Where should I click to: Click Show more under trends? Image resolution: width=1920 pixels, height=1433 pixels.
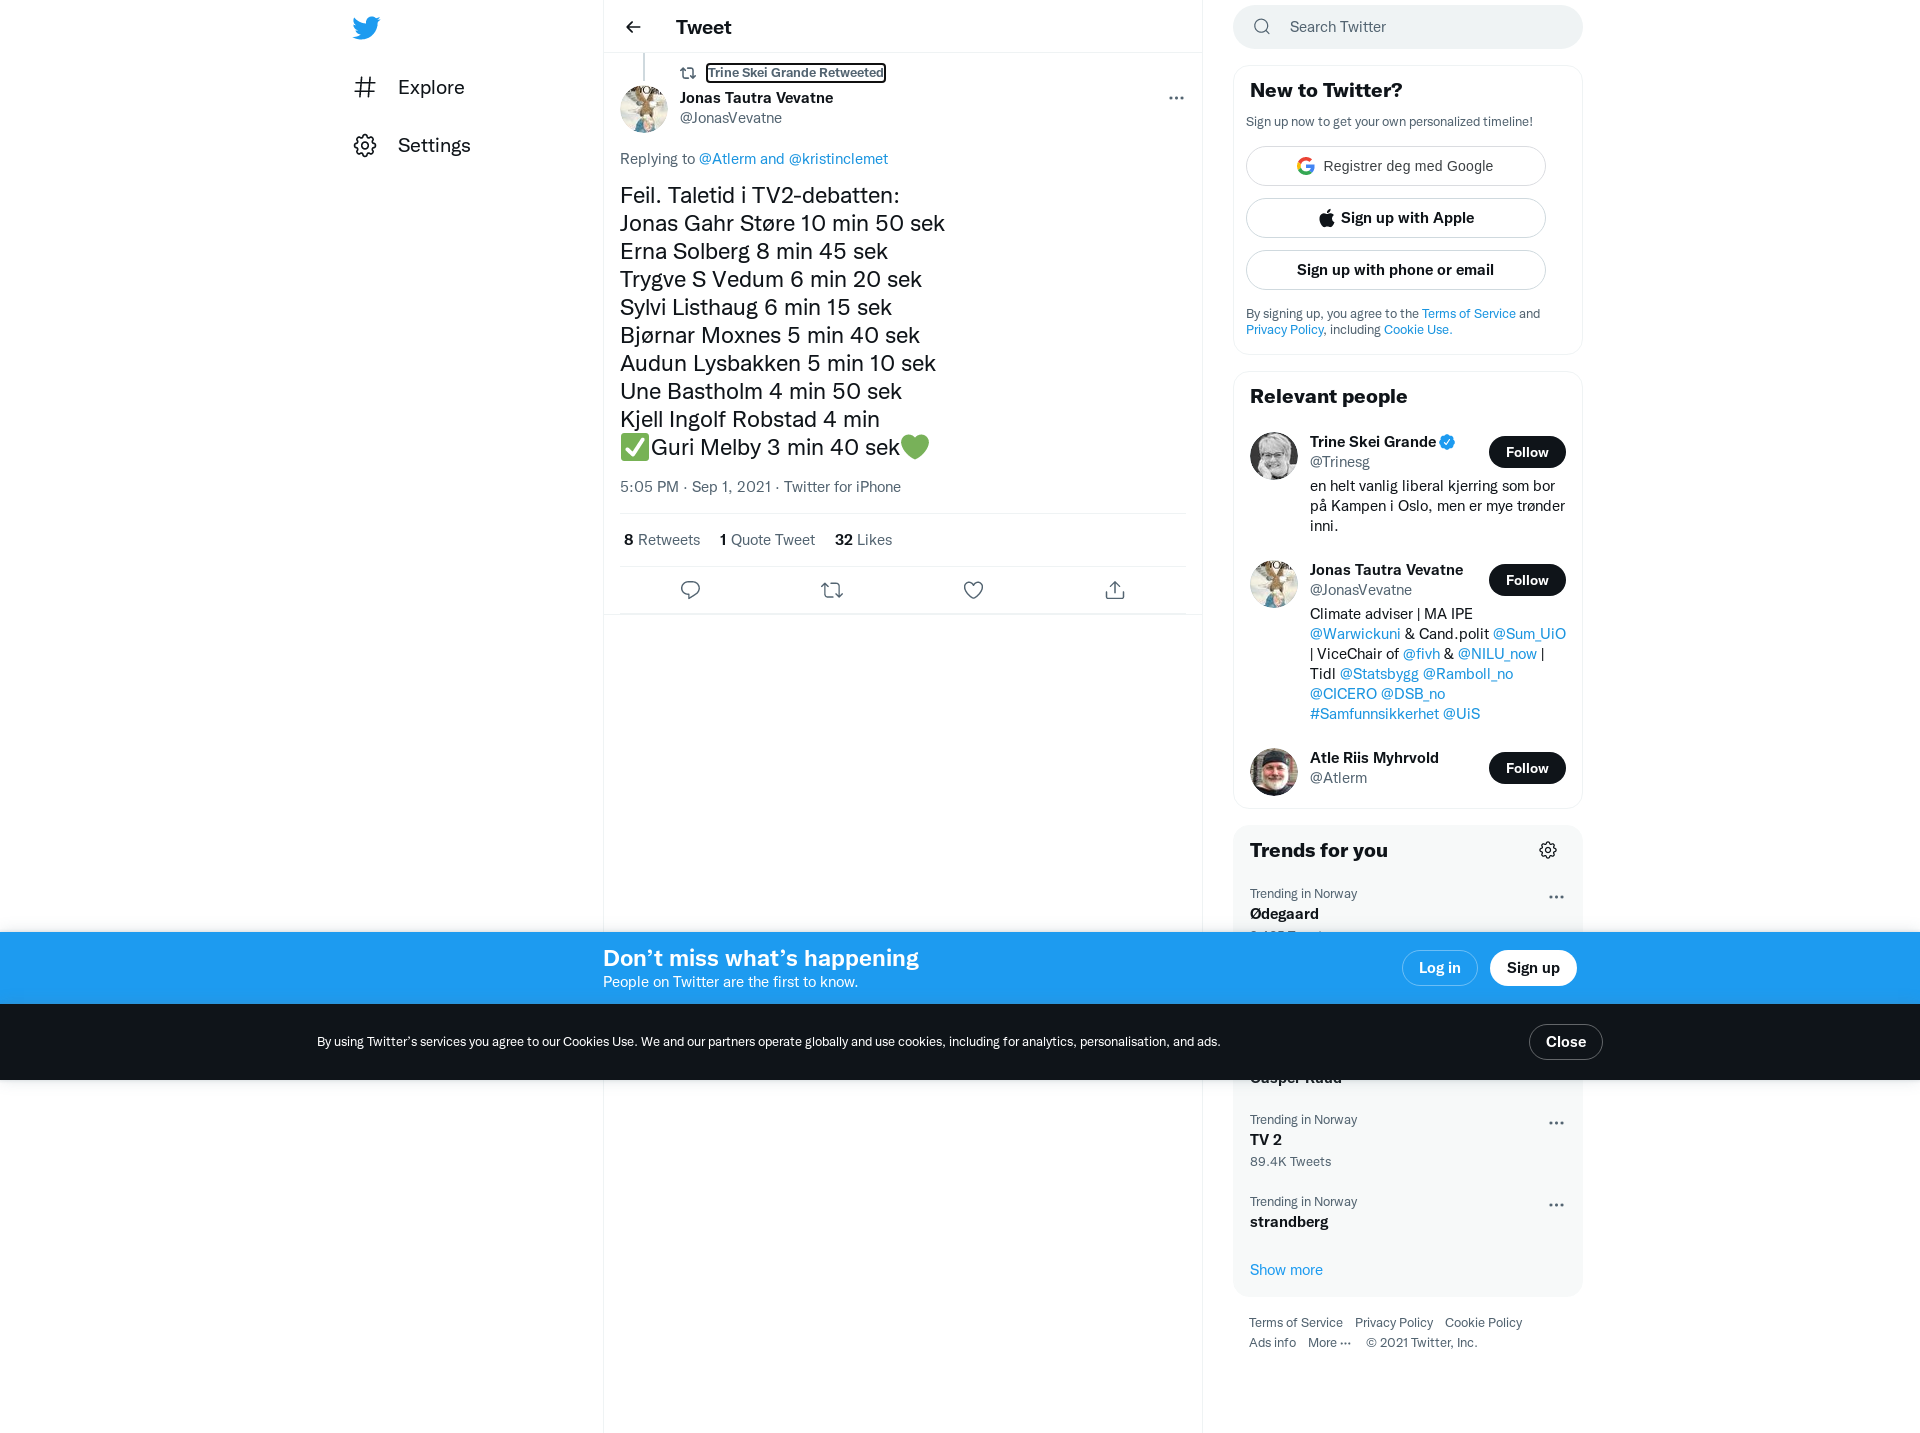click(1286, 1270)
